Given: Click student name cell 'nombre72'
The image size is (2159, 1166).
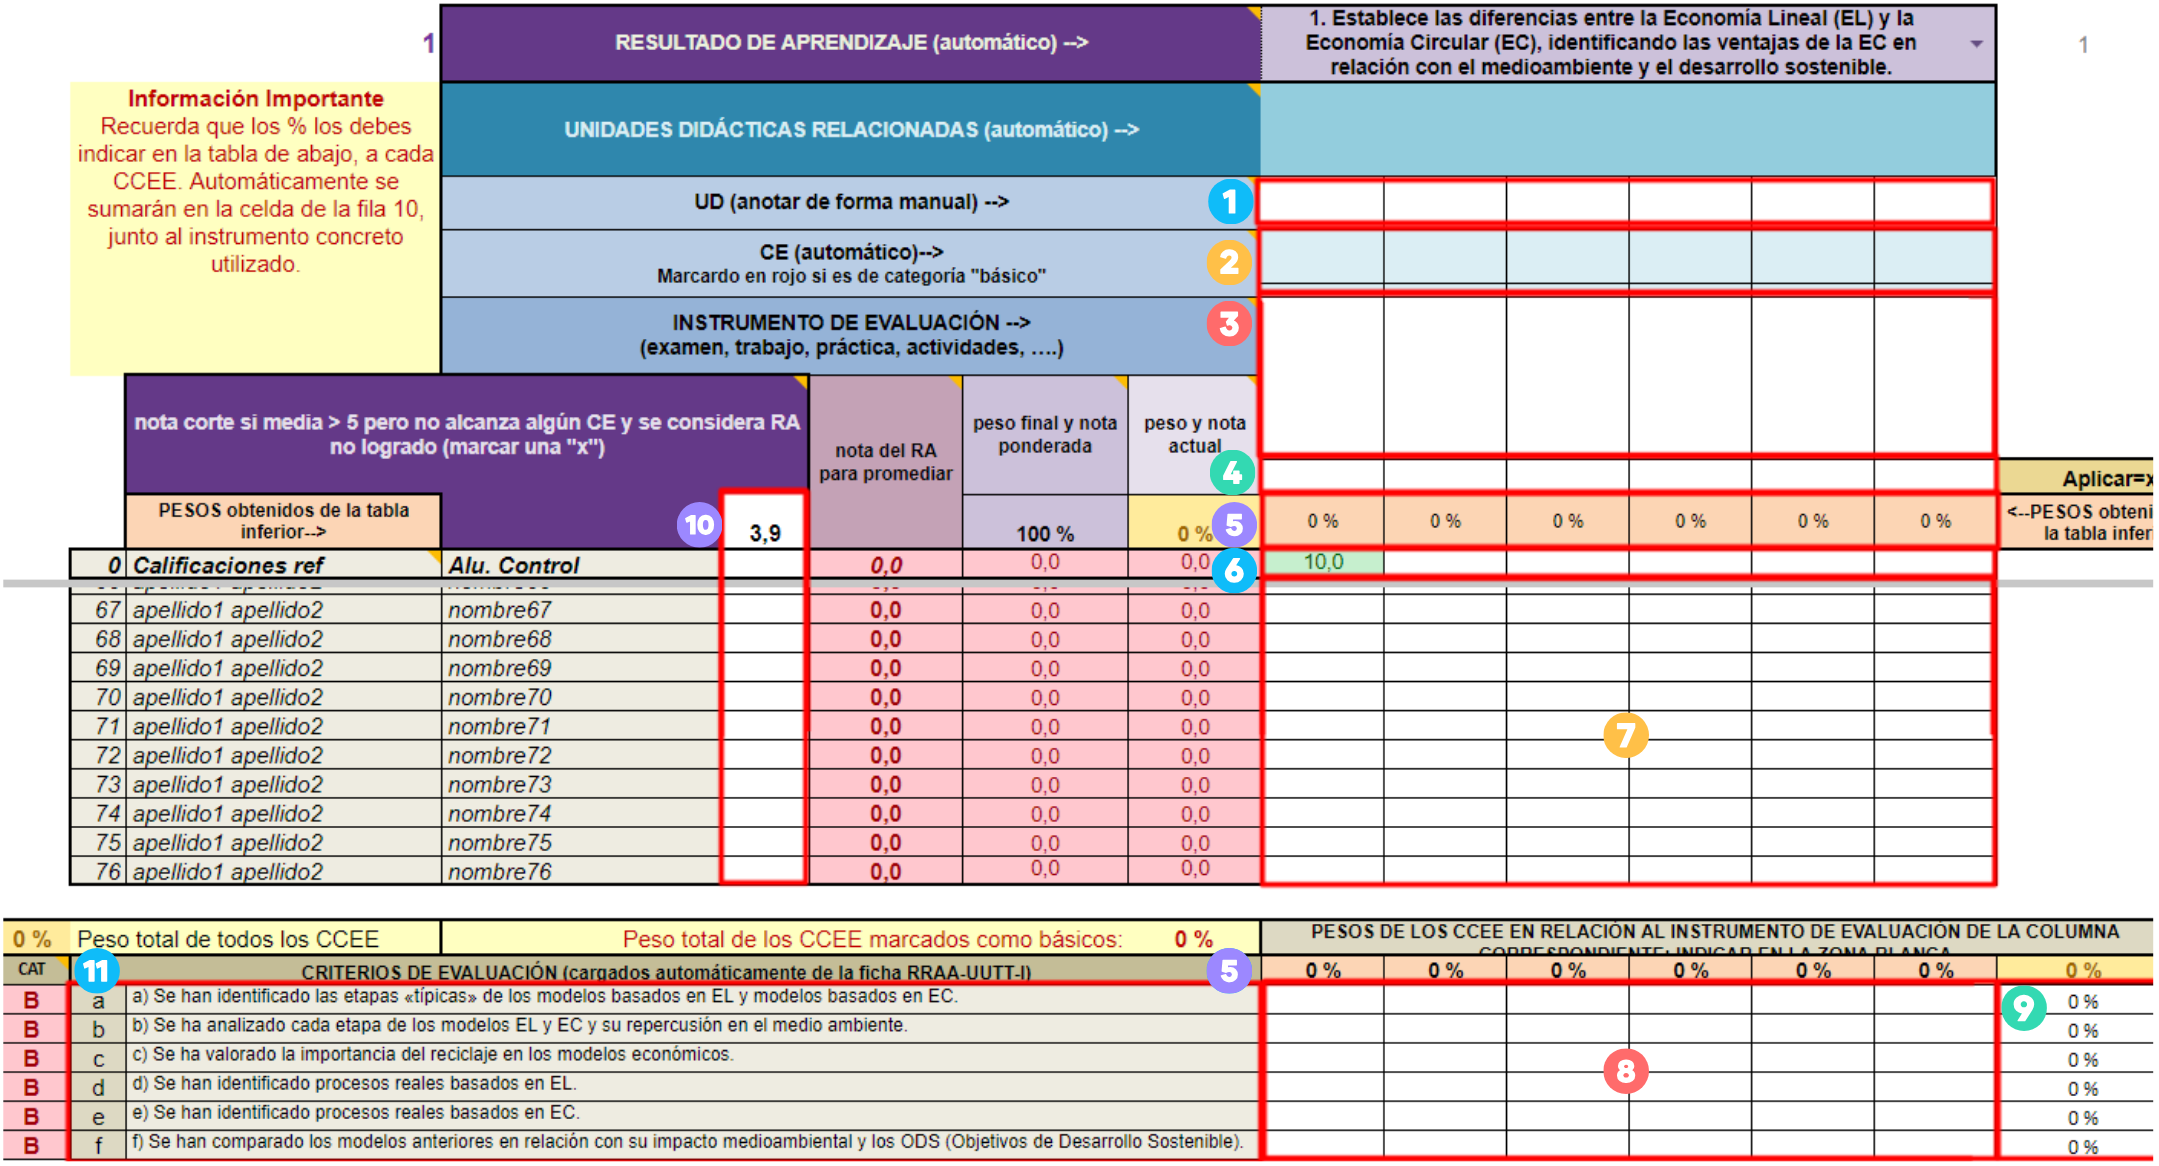Looking at the screenshot, I should (x=582, y=755).
